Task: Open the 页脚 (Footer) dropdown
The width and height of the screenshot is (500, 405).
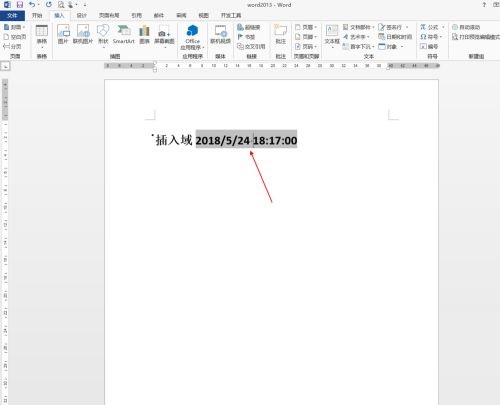Action: (x=306, y=37)
